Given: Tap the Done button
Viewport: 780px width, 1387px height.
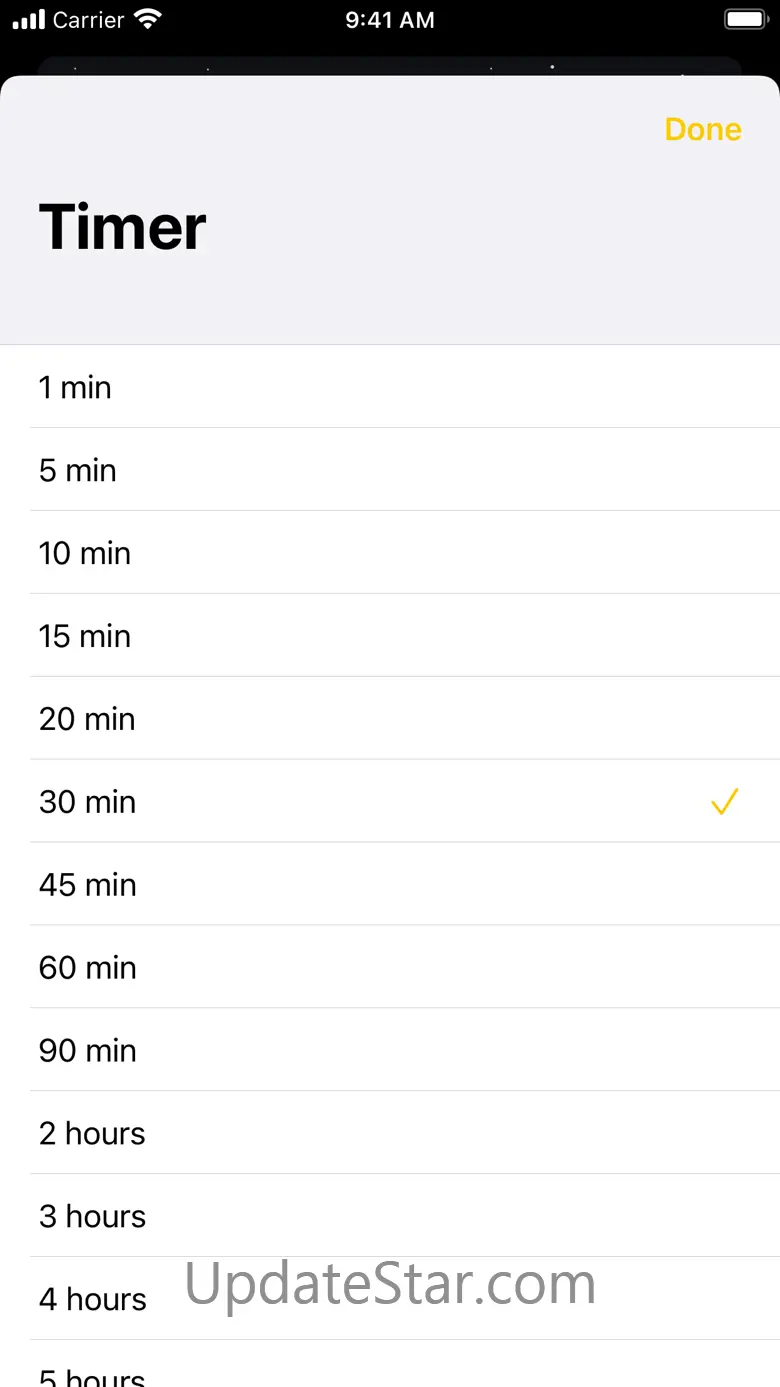Looking at the screenshot, I should point(703,130).
